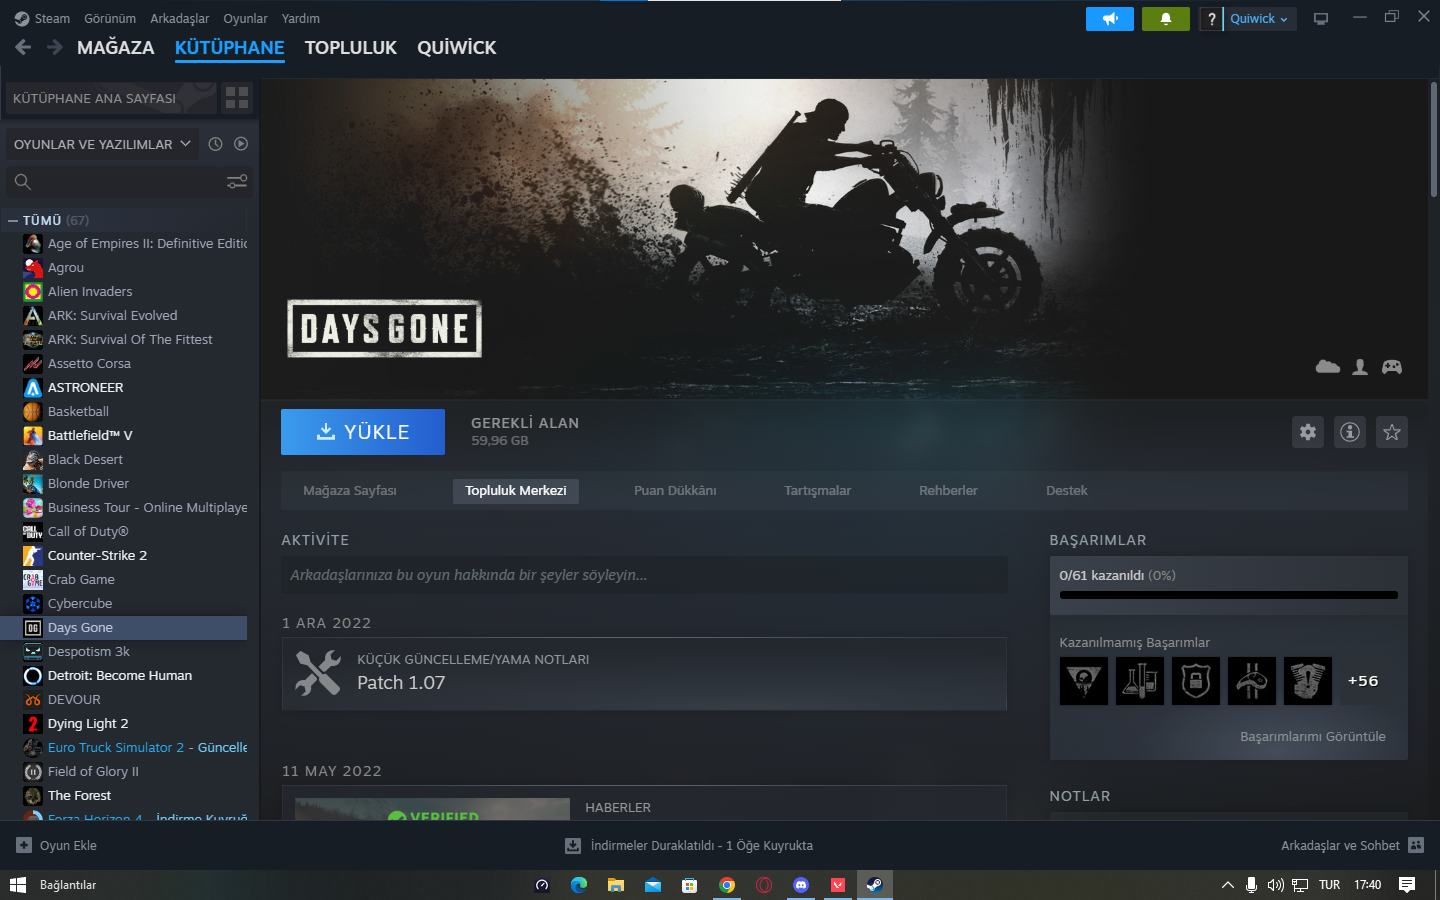1440x900 pixels.
Task: Collapse the TÜMÜ game list
Action: coord(13,220)
